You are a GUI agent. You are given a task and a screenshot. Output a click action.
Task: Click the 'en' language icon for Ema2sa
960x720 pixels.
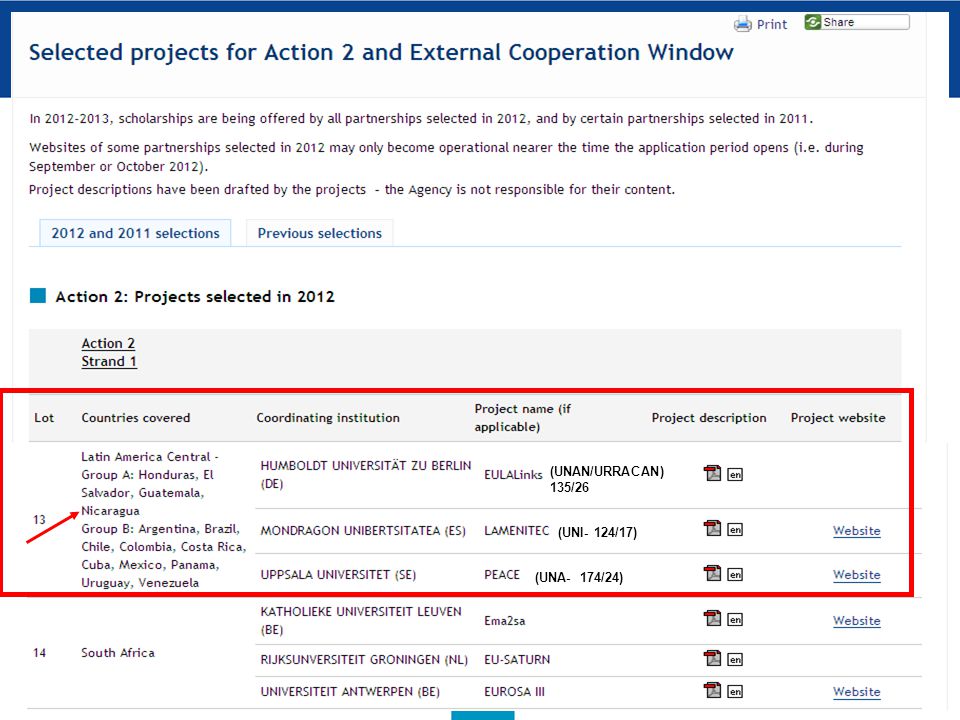coord(735,620)
